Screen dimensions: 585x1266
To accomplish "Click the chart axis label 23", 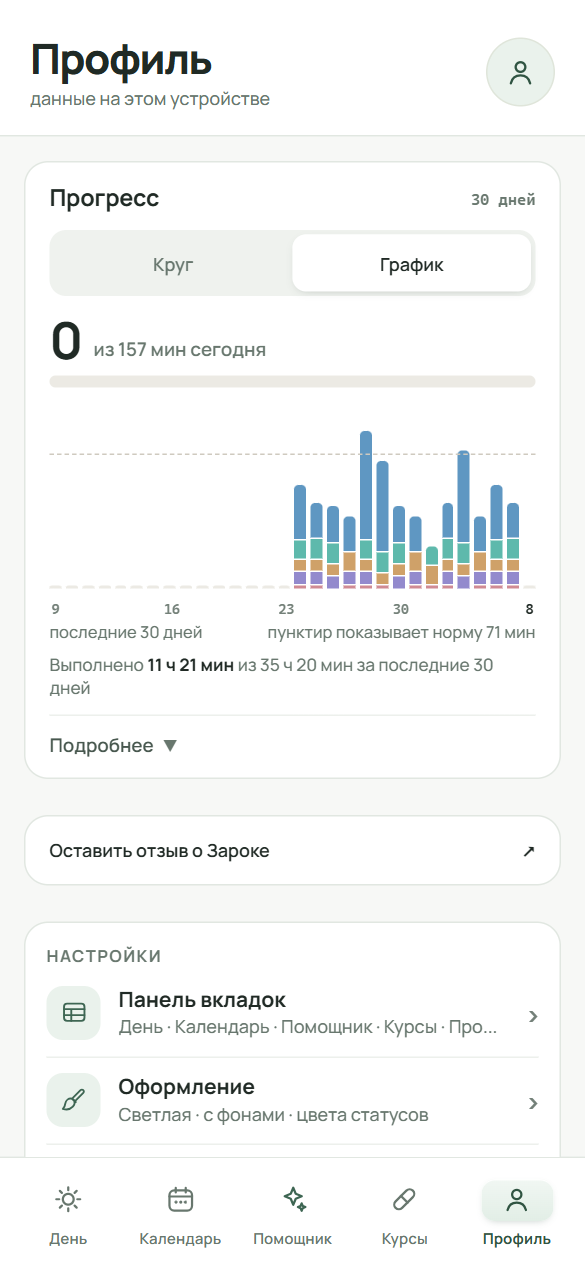I will point(286,609).
